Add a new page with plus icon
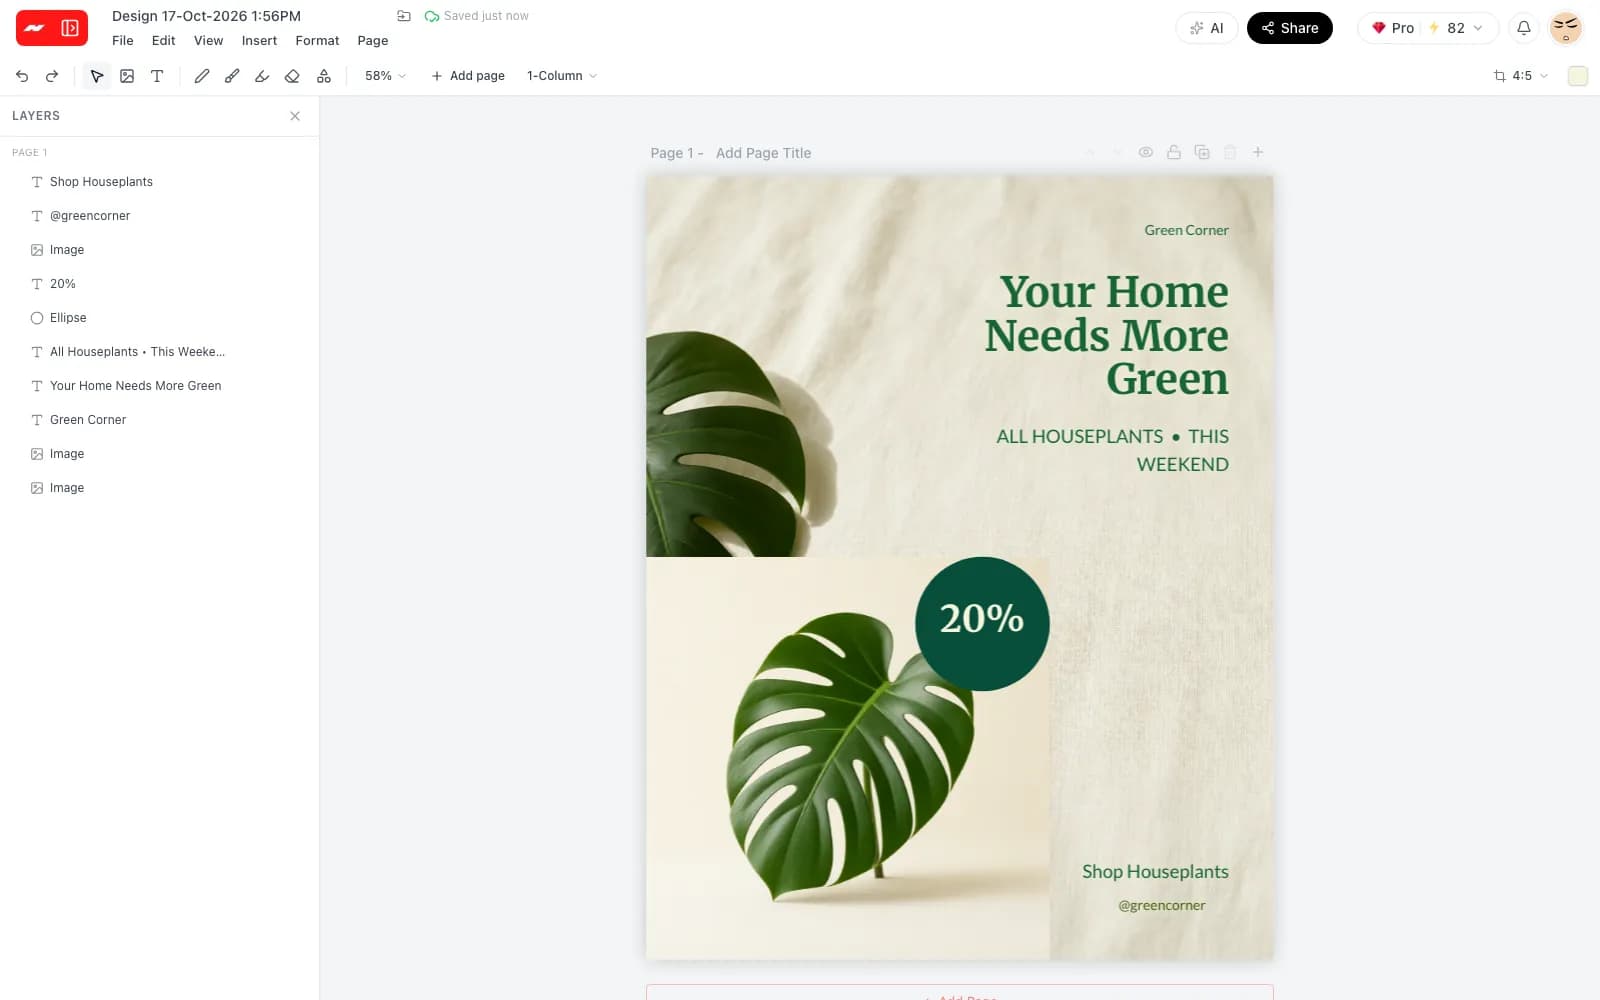Image resolution: width=1600 pixels, height=1000 pixels. click(x=1258, y=152)
